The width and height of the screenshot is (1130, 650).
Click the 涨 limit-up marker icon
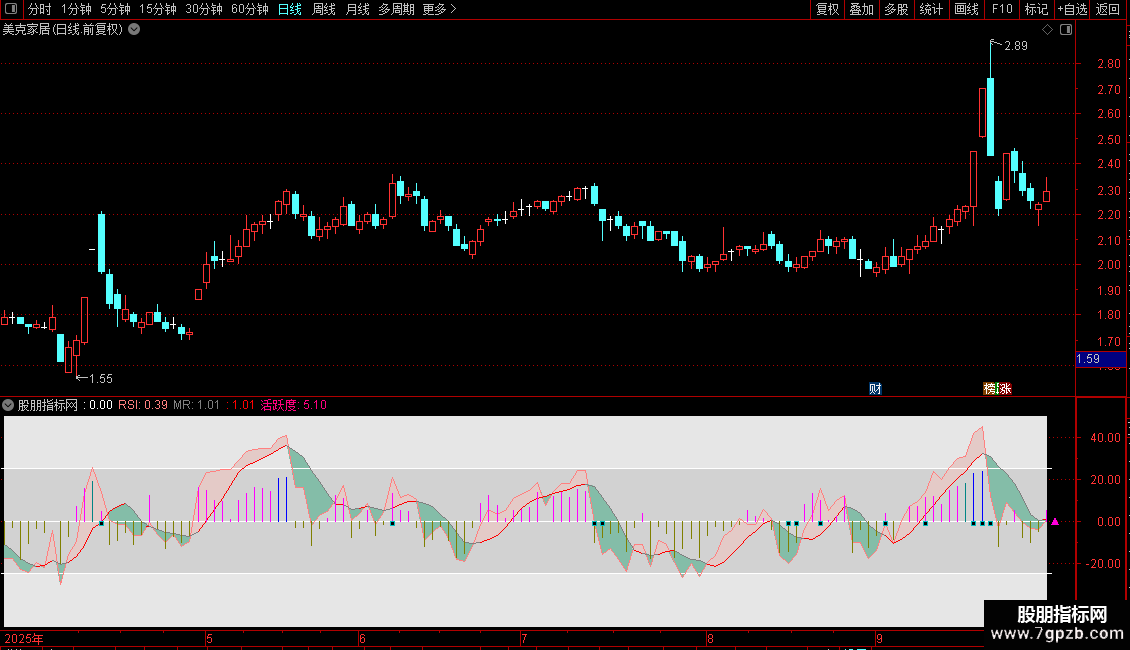[1005, 388]
